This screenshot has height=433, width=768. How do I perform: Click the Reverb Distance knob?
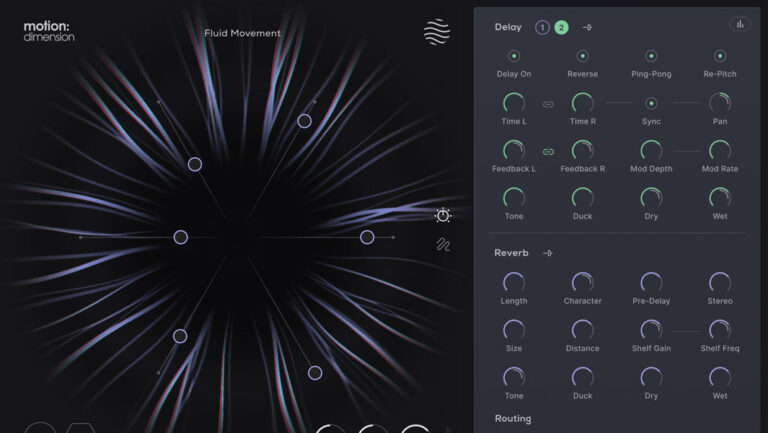[x=582, y=331]
